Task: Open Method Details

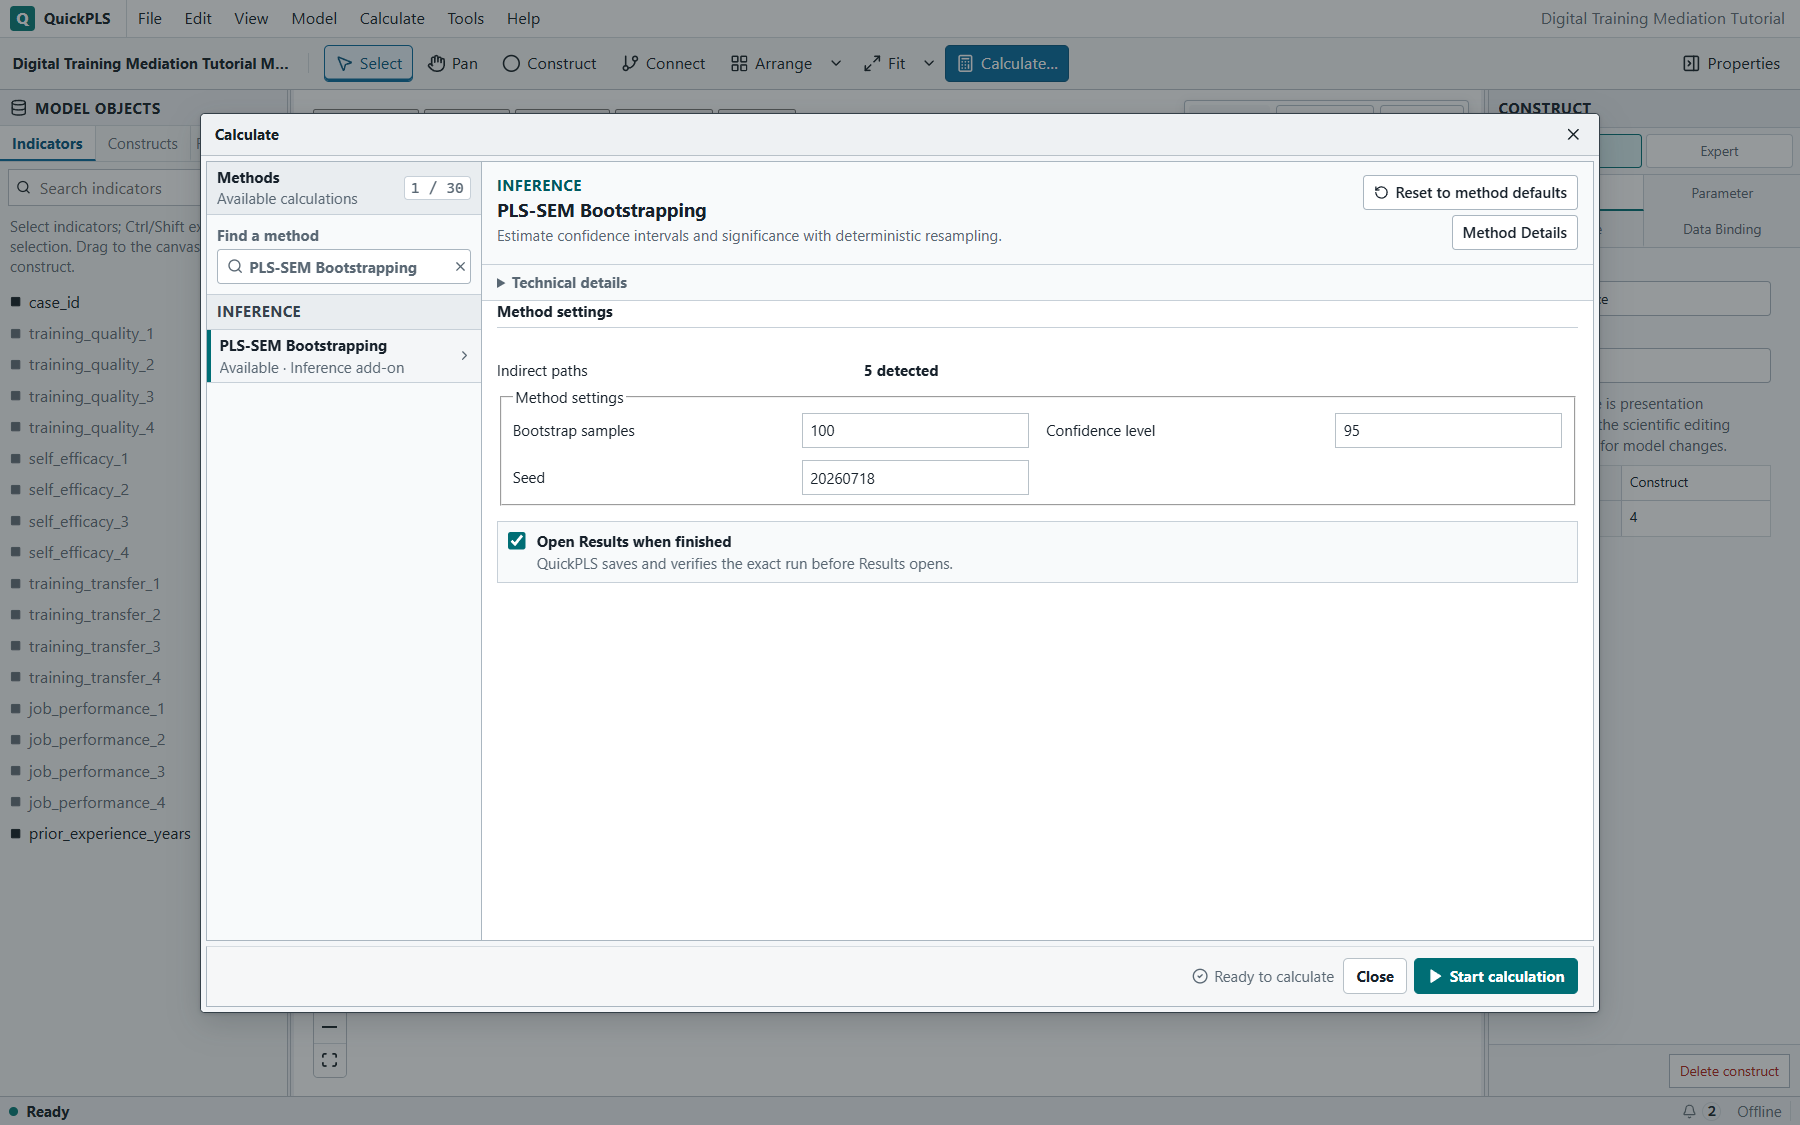Action: coord(1514,232)
